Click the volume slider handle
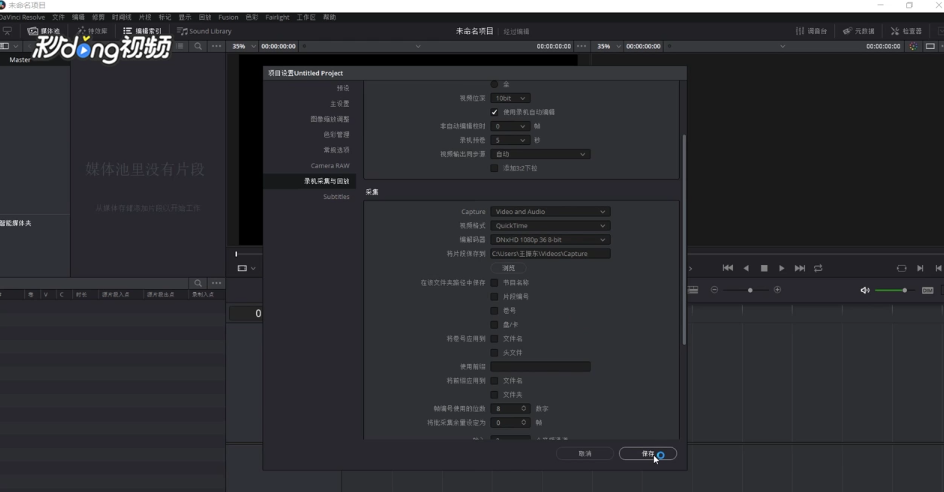Screen dimensions: 944x492 click(x=904, y=290)
